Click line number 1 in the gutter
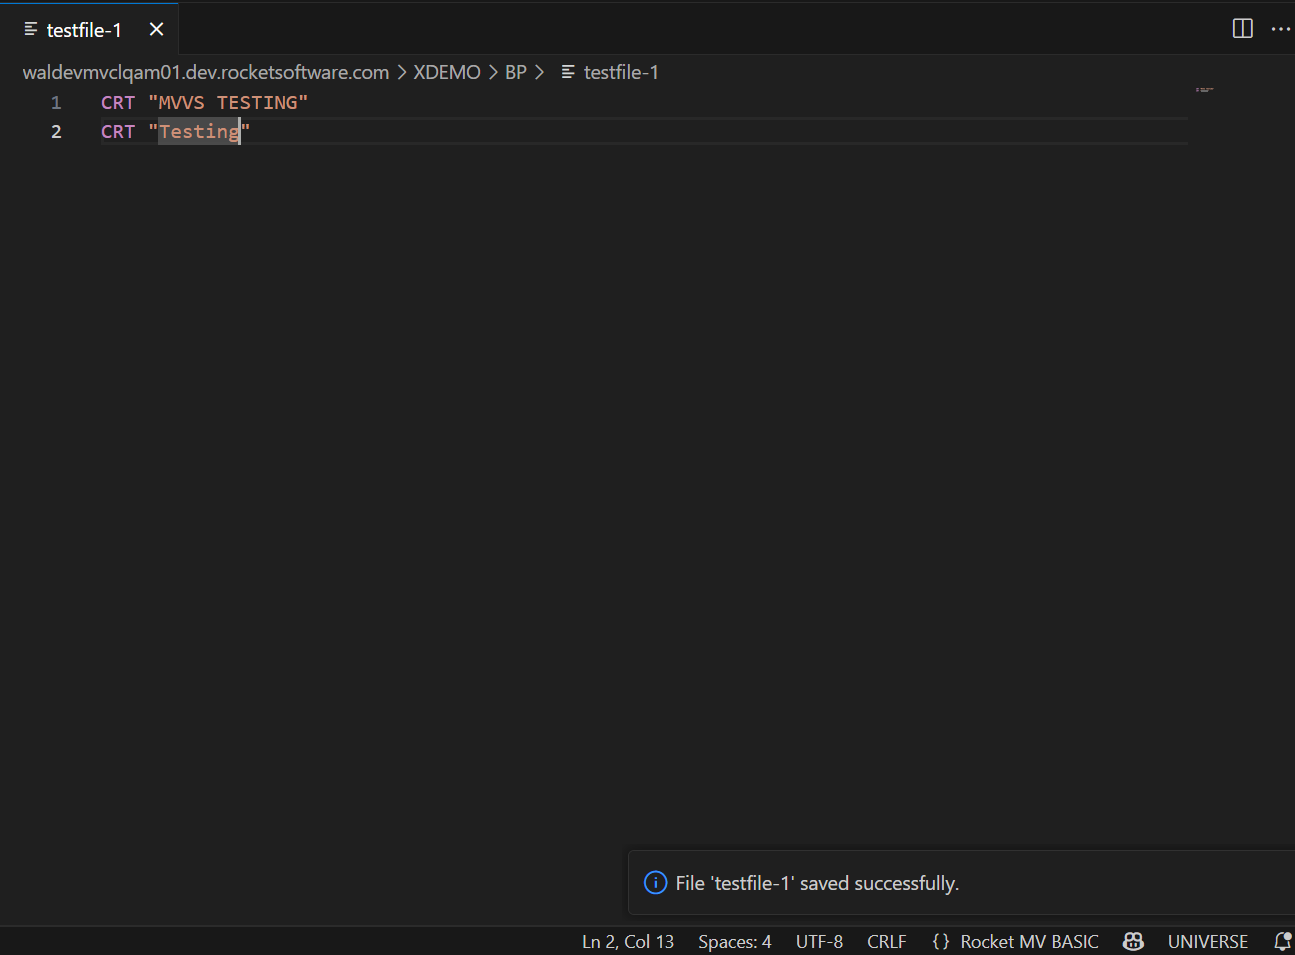The image size is (1295, 955). tap(56, 103)
